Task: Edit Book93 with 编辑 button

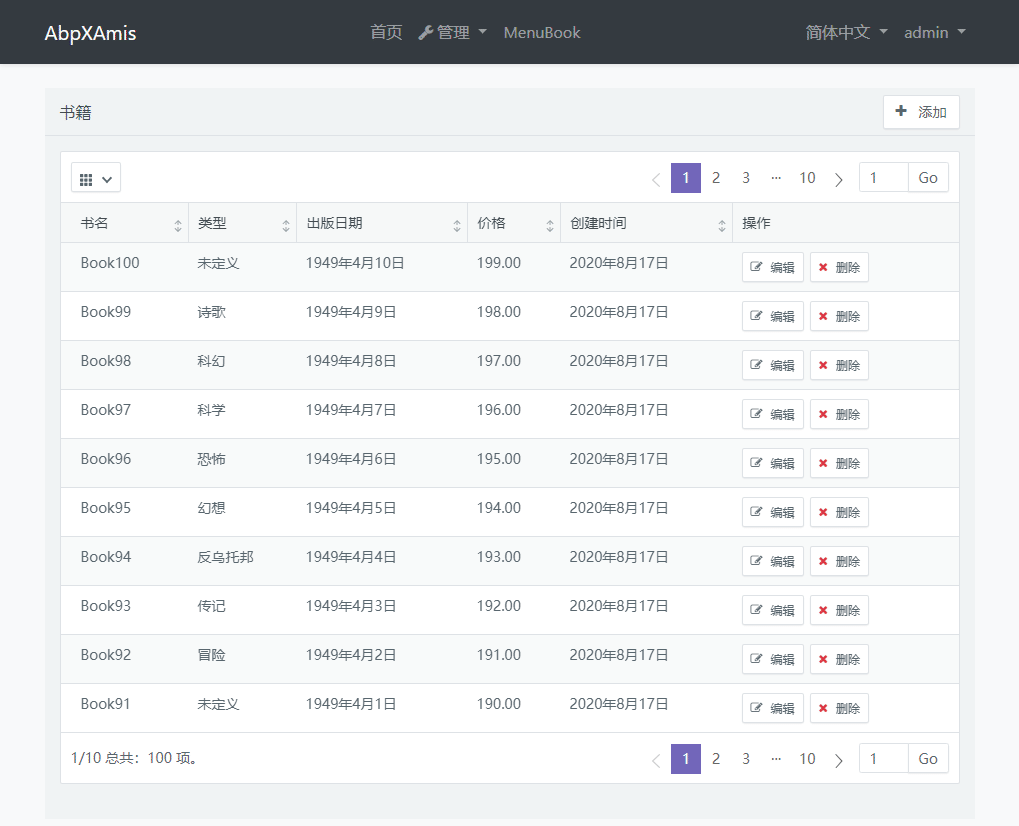Action: (x=773, y=610)
